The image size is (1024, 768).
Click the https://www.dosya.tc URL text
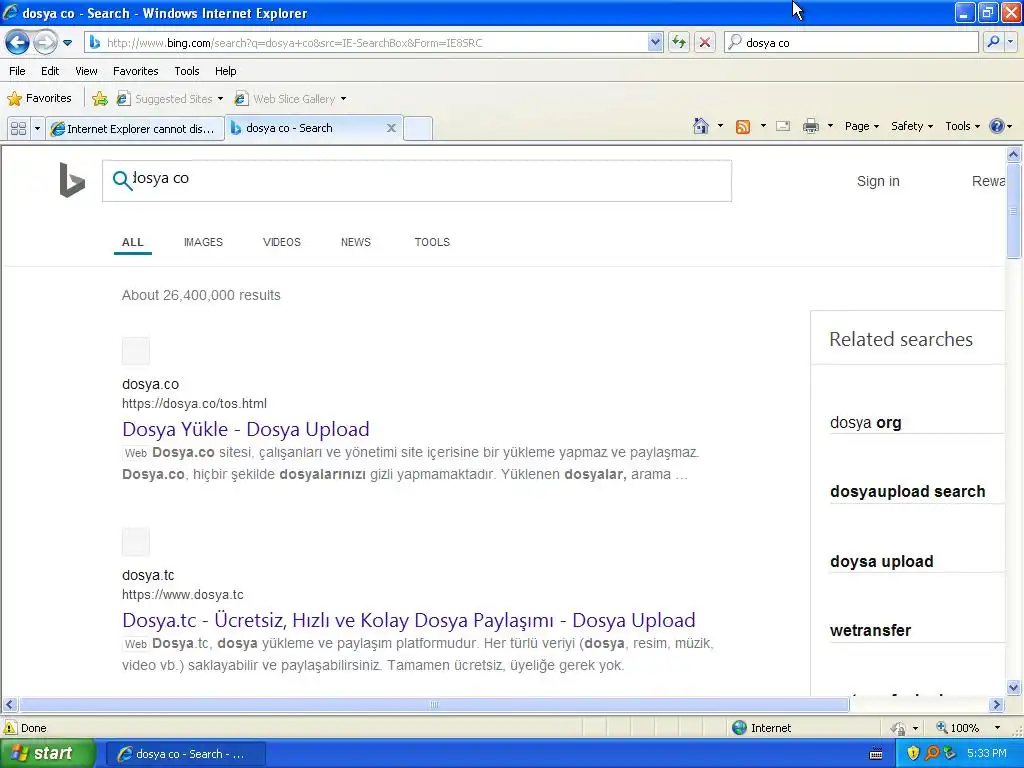coord(182,595)
